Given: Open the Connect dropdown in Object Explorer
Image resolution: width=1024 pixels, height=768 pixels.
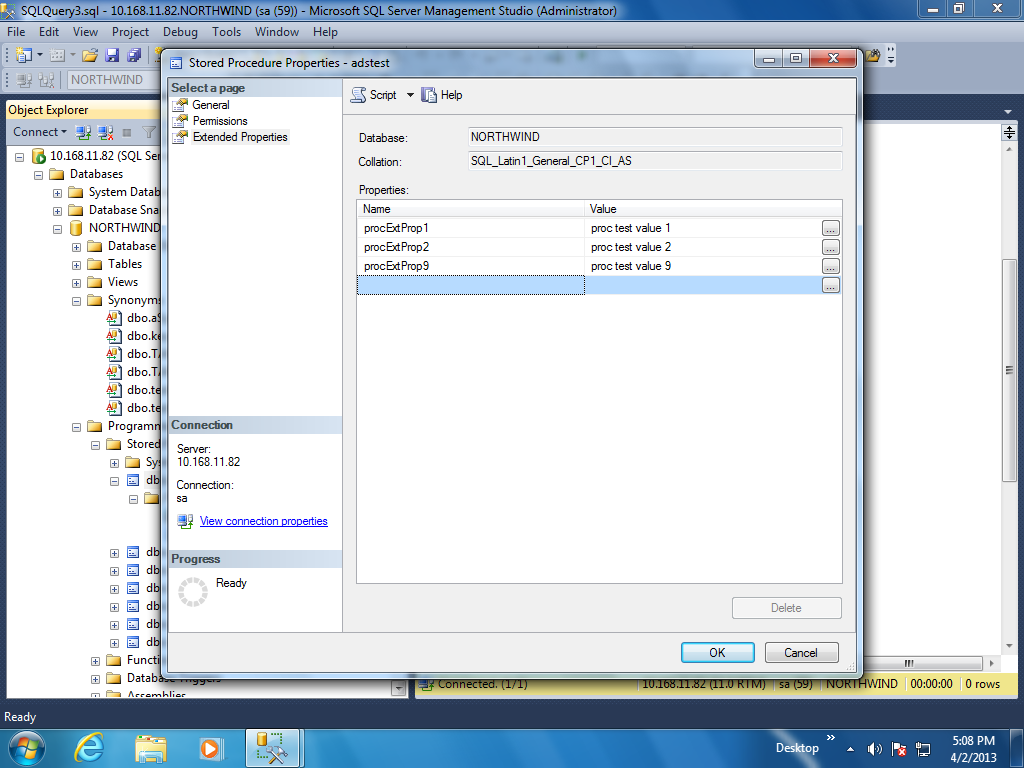Looking at the screenshot, I should point(40,132).
